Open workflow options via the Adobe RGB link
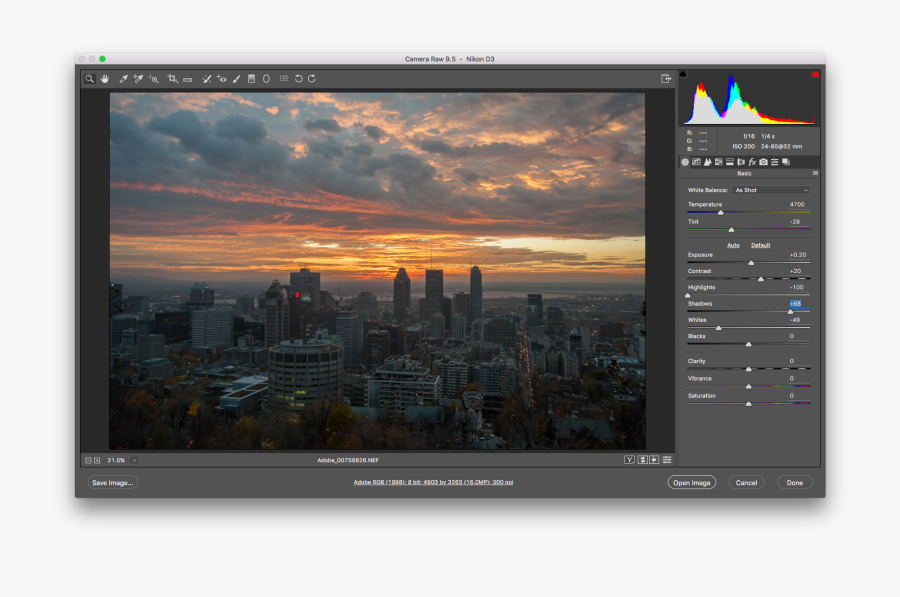This screenshot has height=597, width=900. coord(434,481)
